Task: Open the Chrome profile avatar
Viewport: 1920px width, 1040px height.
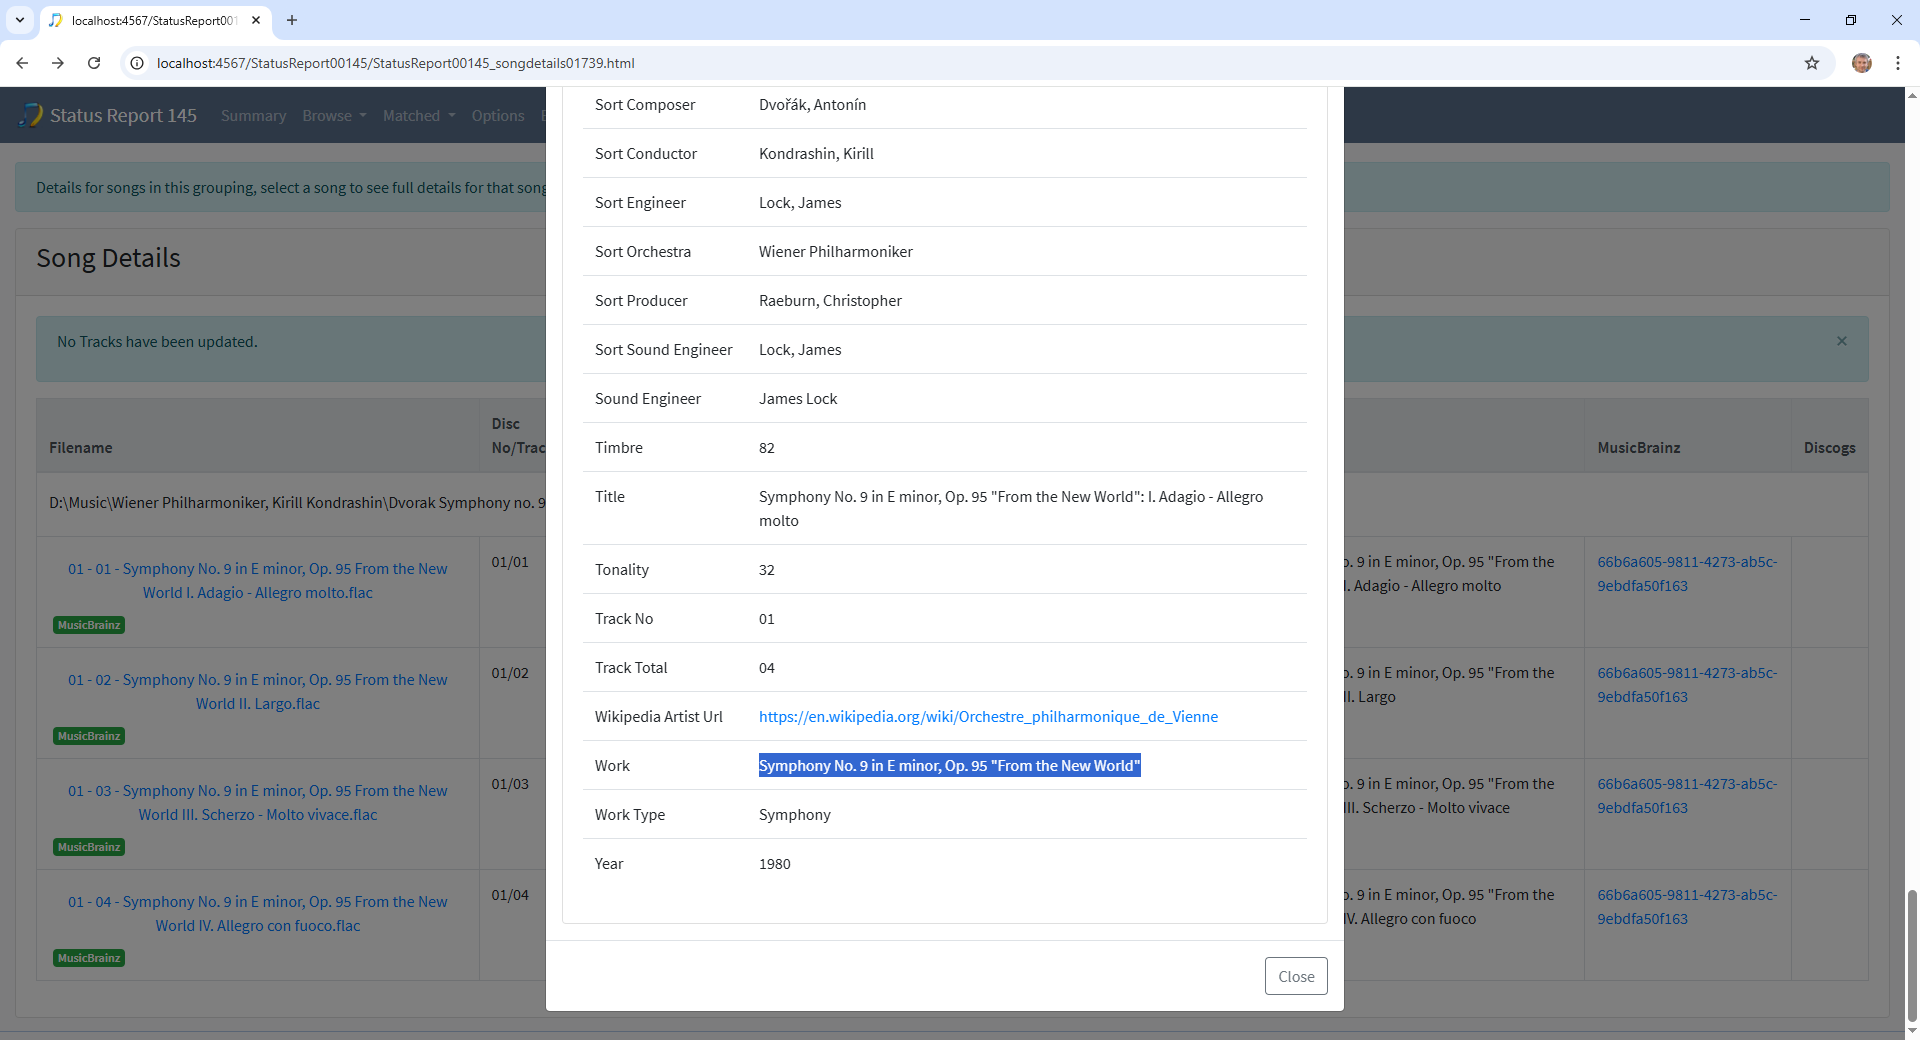Action: pyautogui.click(x=1861, y=63)
